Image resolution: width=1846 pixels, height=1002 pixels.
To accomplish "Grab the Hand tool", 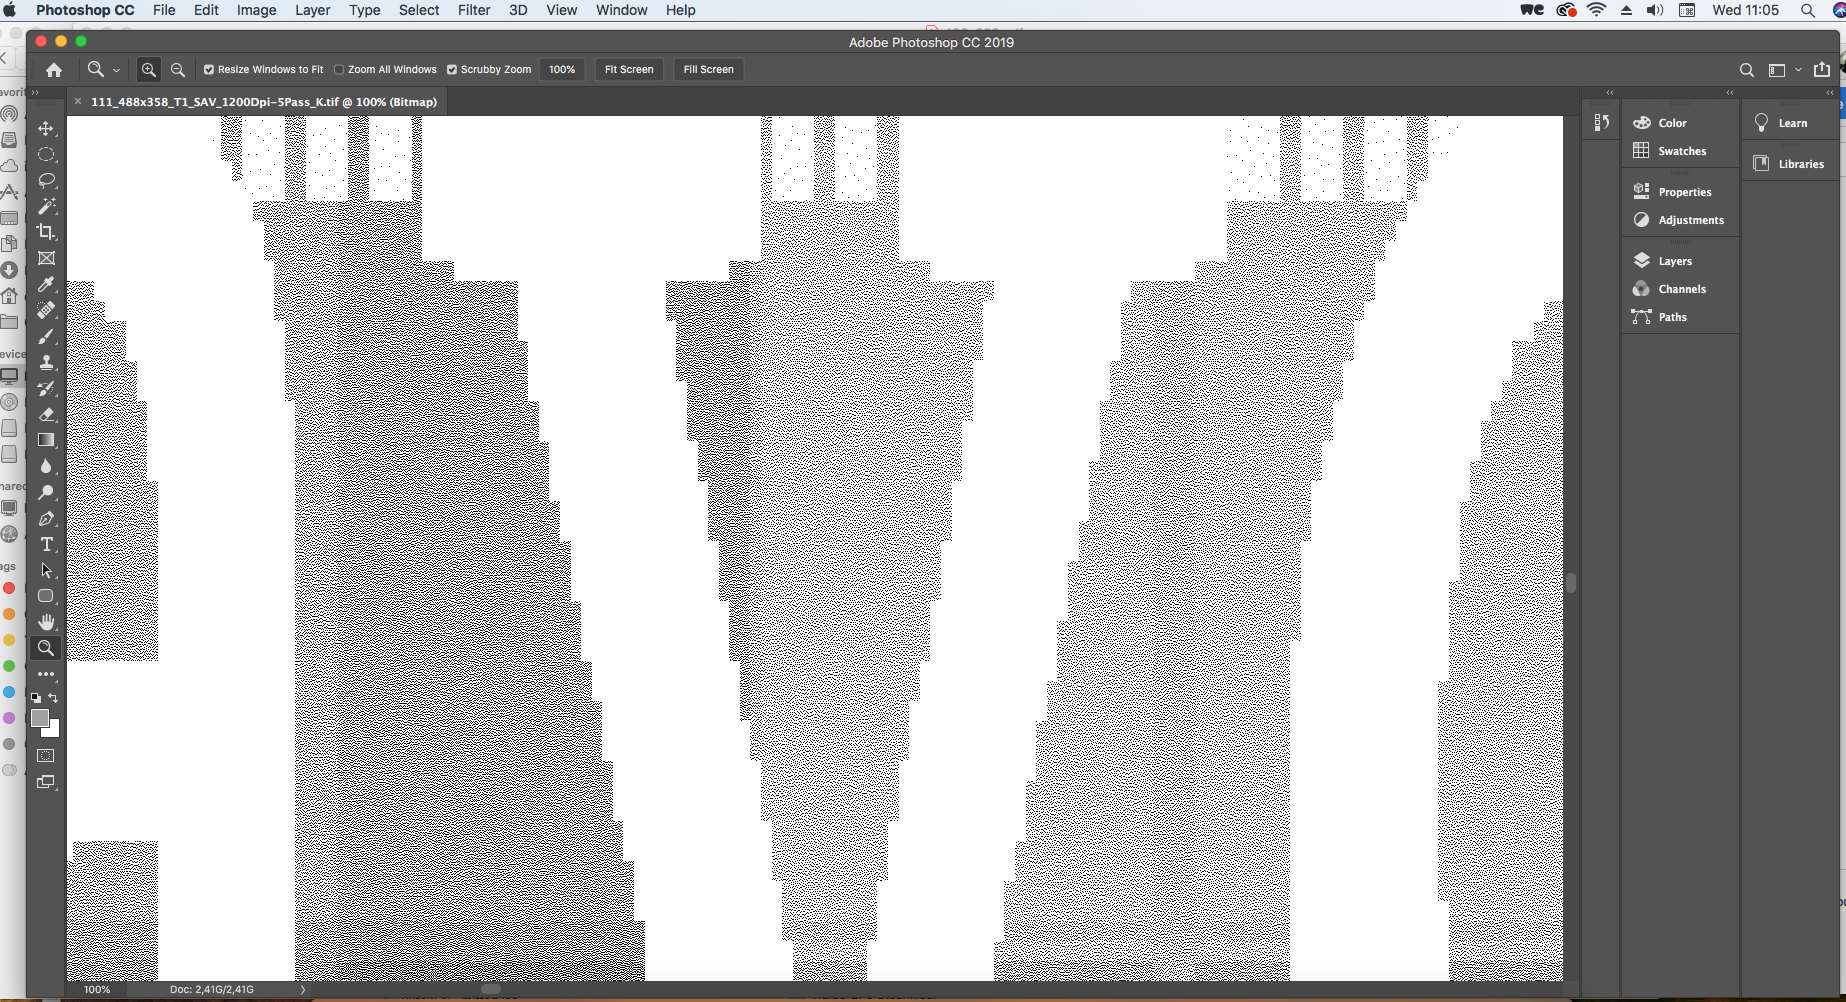I will tap(46, 621).
